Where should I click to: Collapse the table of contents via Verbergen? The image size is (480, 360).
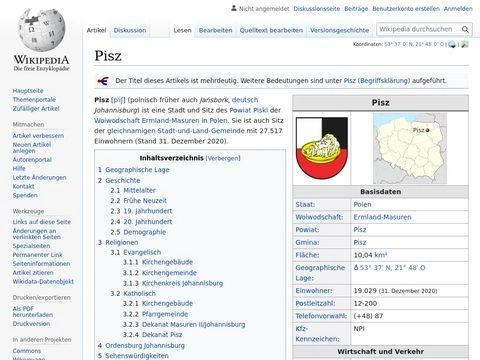click(x=223, y=158)
